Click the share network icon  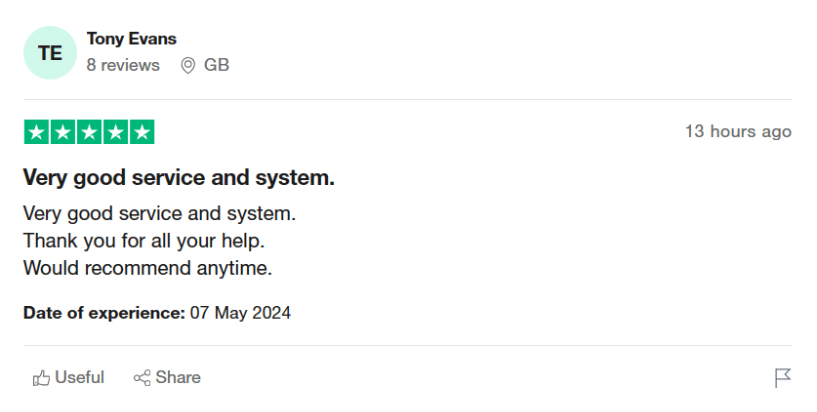coord(142,378)
